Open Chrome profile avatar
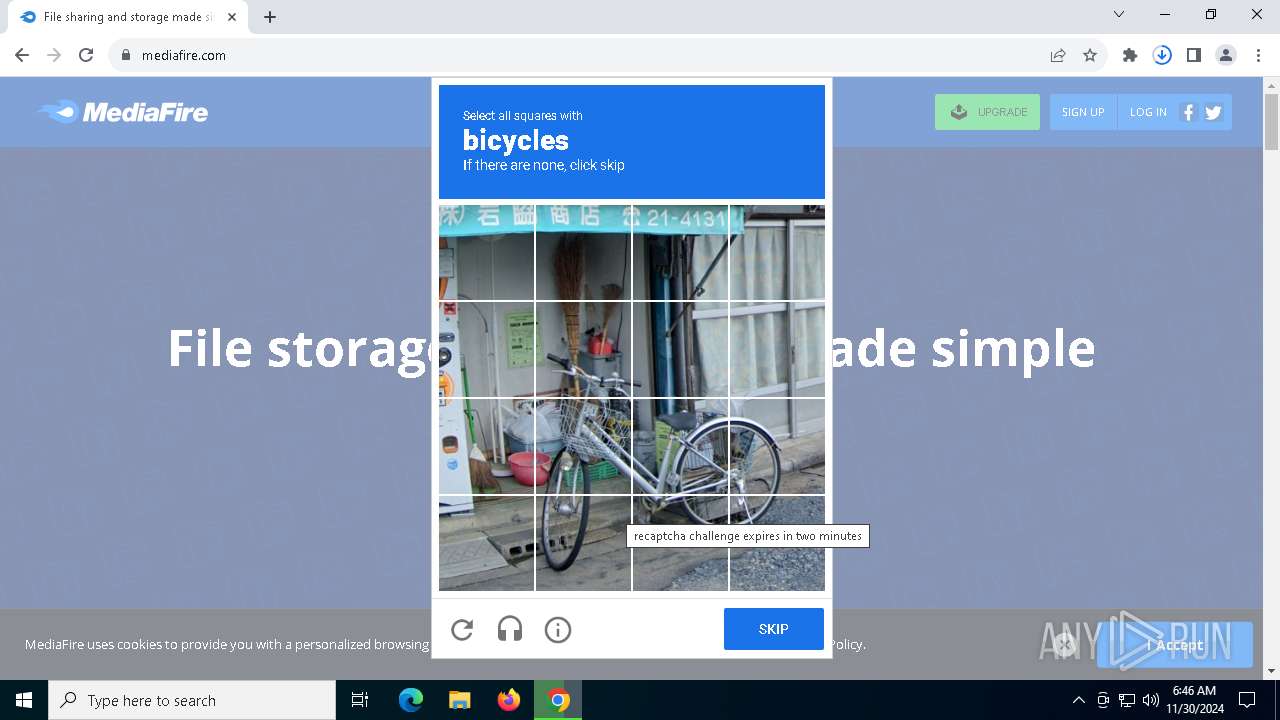 (1226, 55)
